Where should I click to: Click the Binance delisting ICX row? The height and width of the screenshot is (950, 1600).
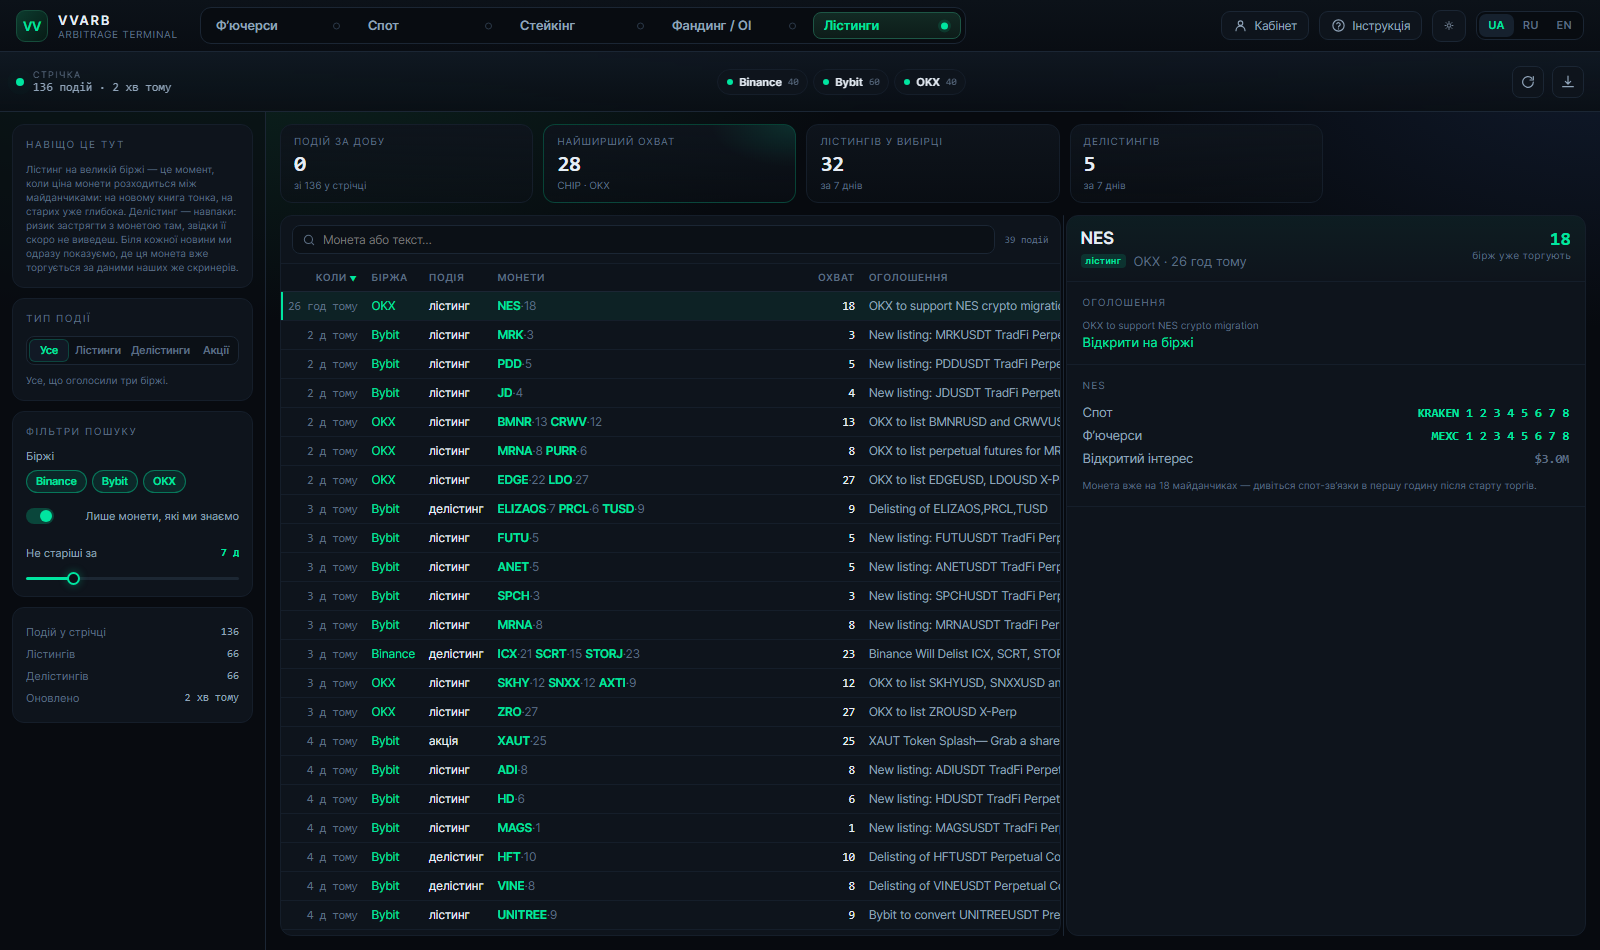pos(671,654)
